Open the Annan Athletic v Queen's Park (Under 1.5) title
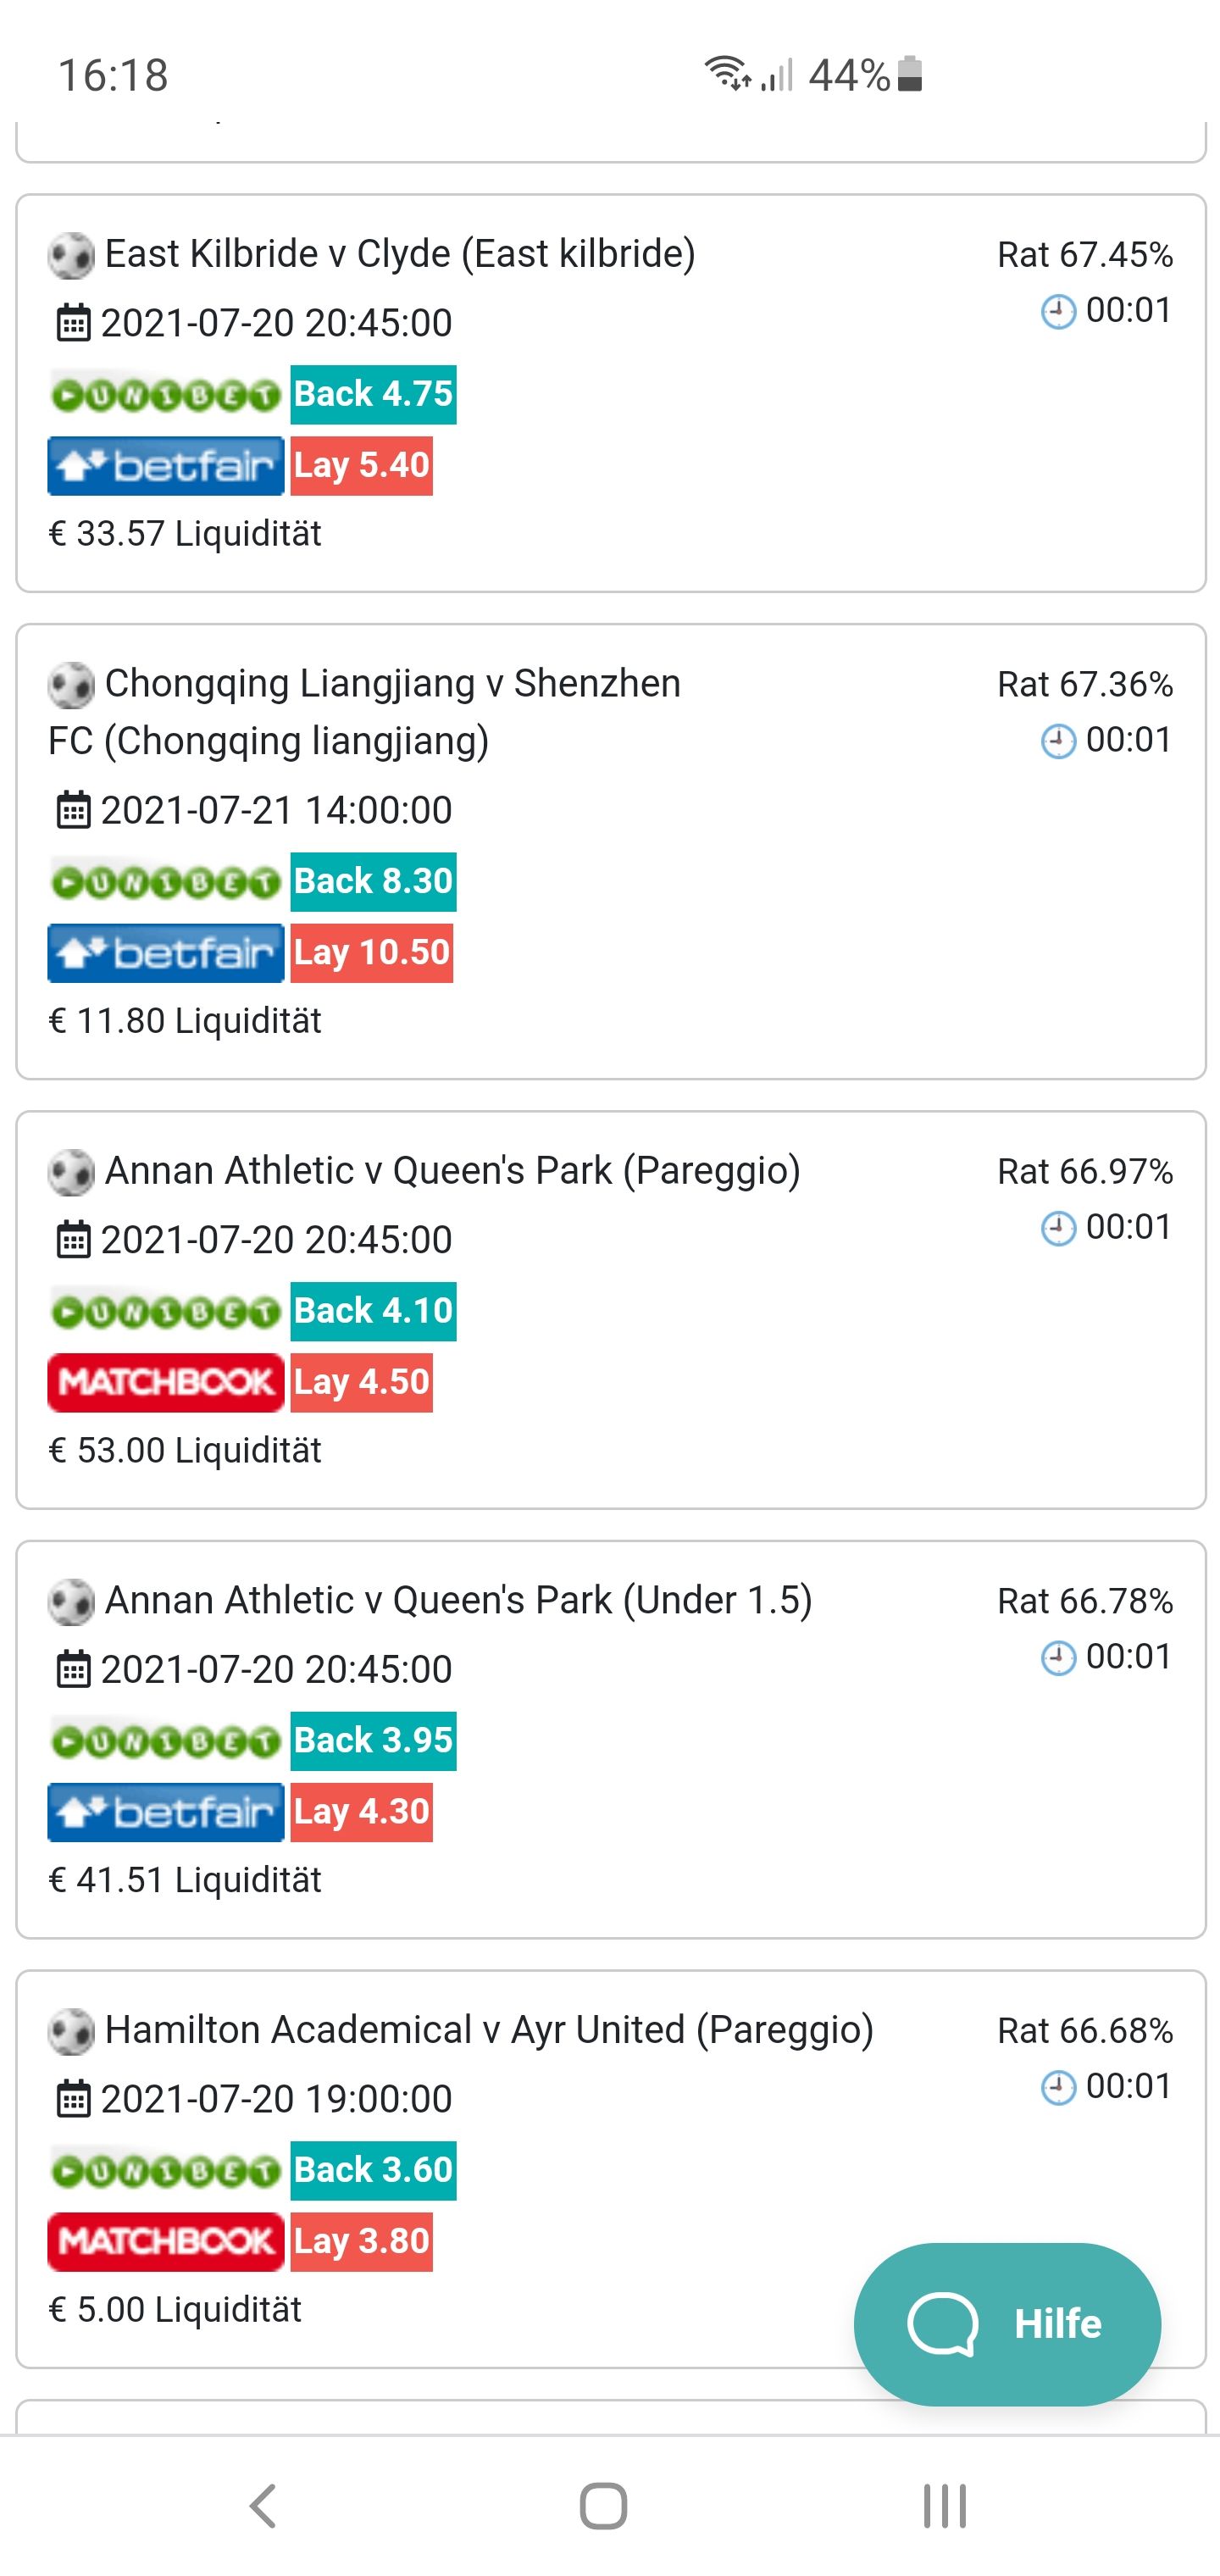This screenshot has width=1220, height=2576. pos(458,1600)
